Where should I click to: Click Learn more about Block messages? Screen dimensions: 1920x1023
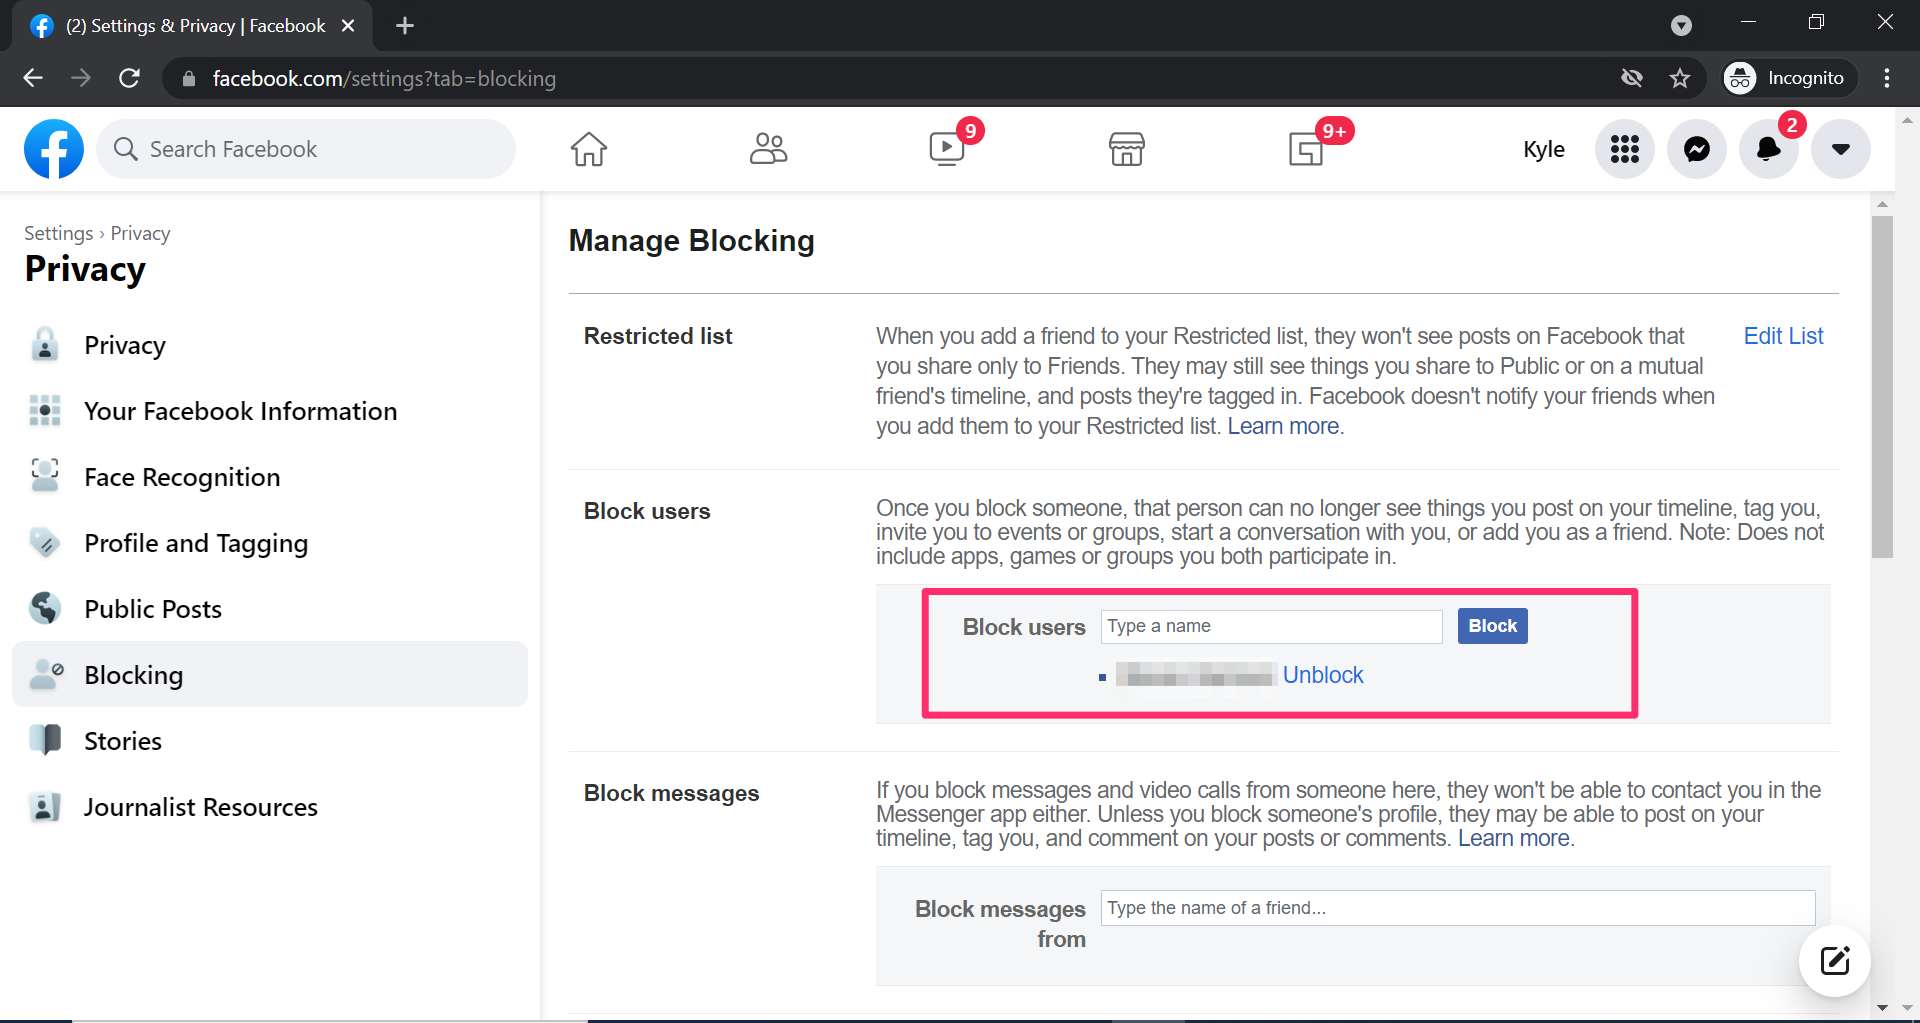[x=1513, y=838]
